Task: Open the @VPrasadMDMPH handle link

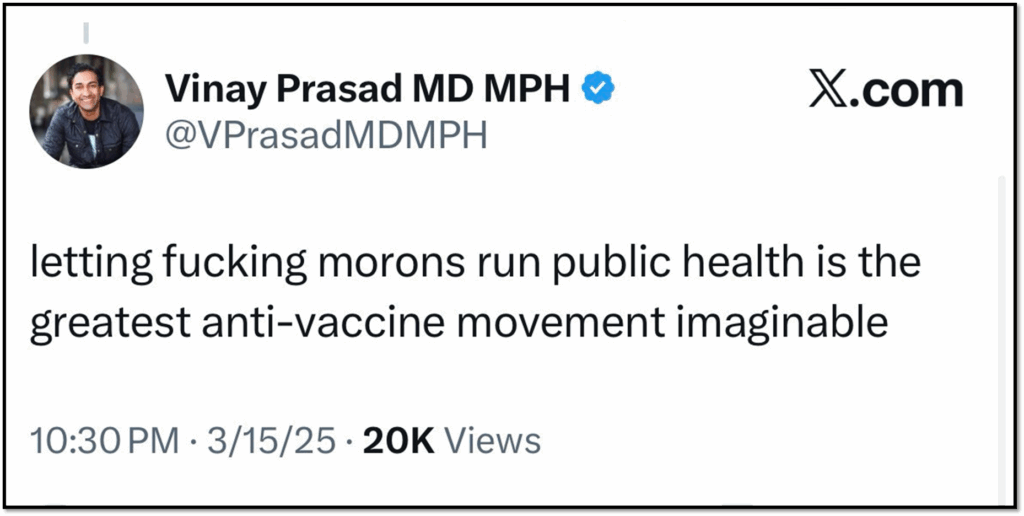Action: click(x=325, y=134)
